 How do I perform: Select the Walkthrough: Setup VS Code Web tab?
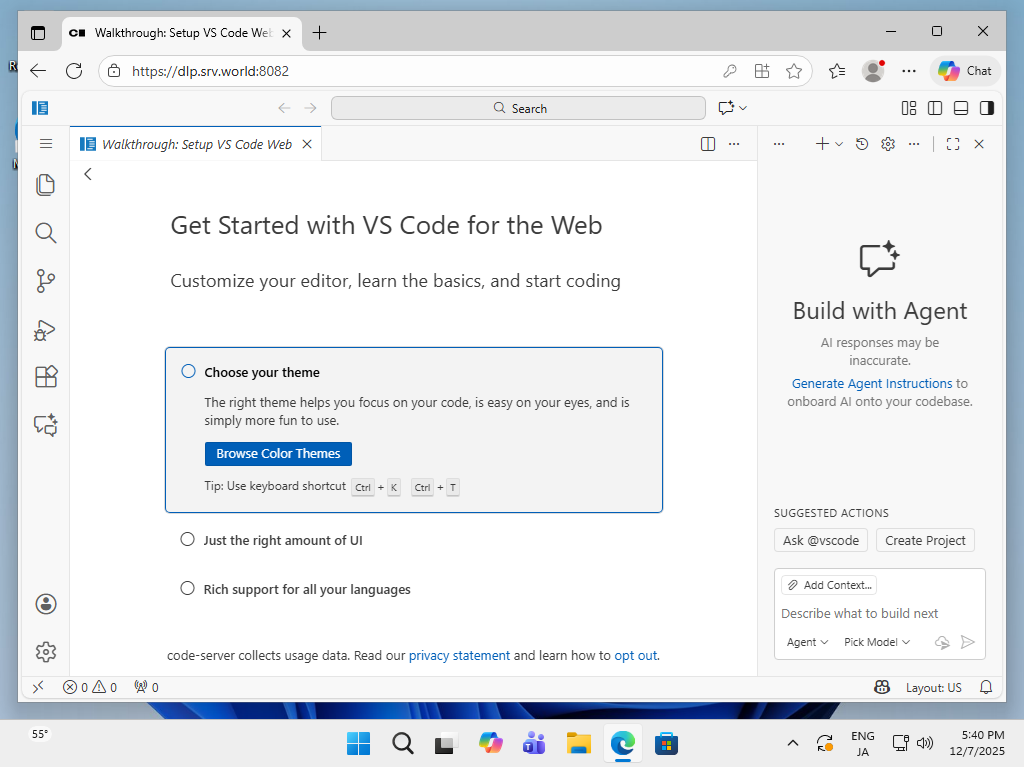point(197,144)
